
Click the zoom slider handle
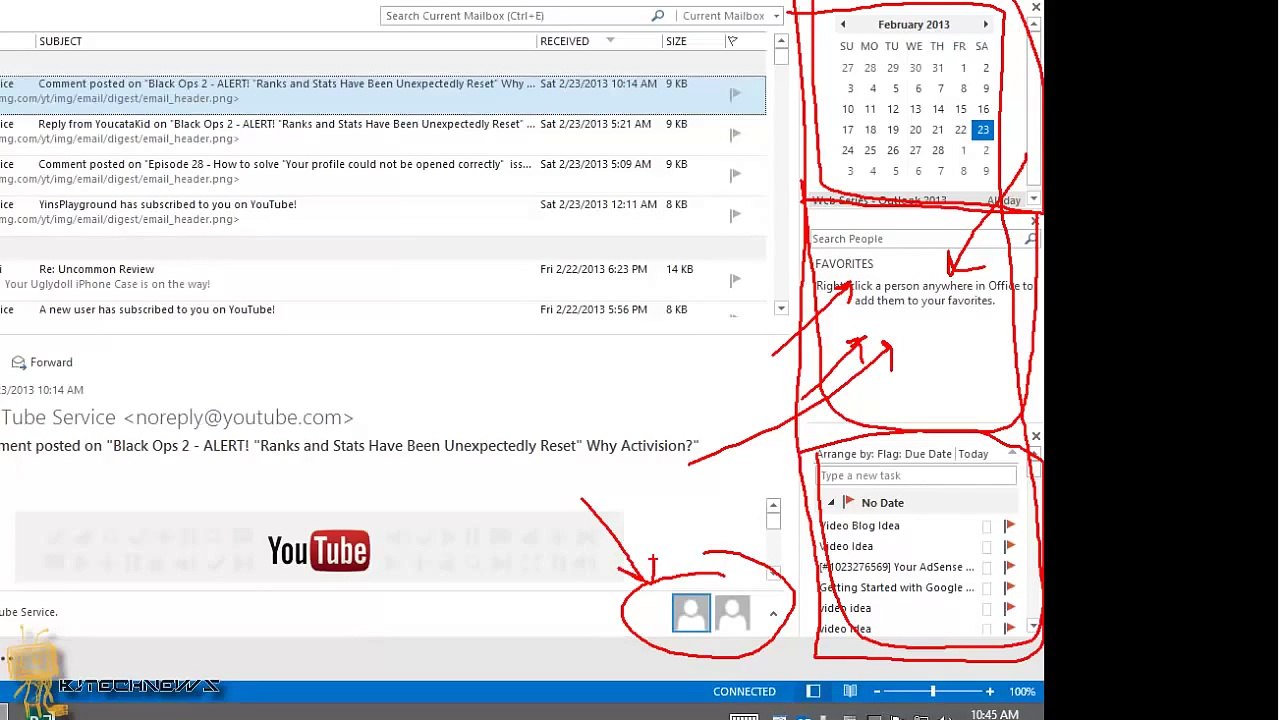click(933, 691)
